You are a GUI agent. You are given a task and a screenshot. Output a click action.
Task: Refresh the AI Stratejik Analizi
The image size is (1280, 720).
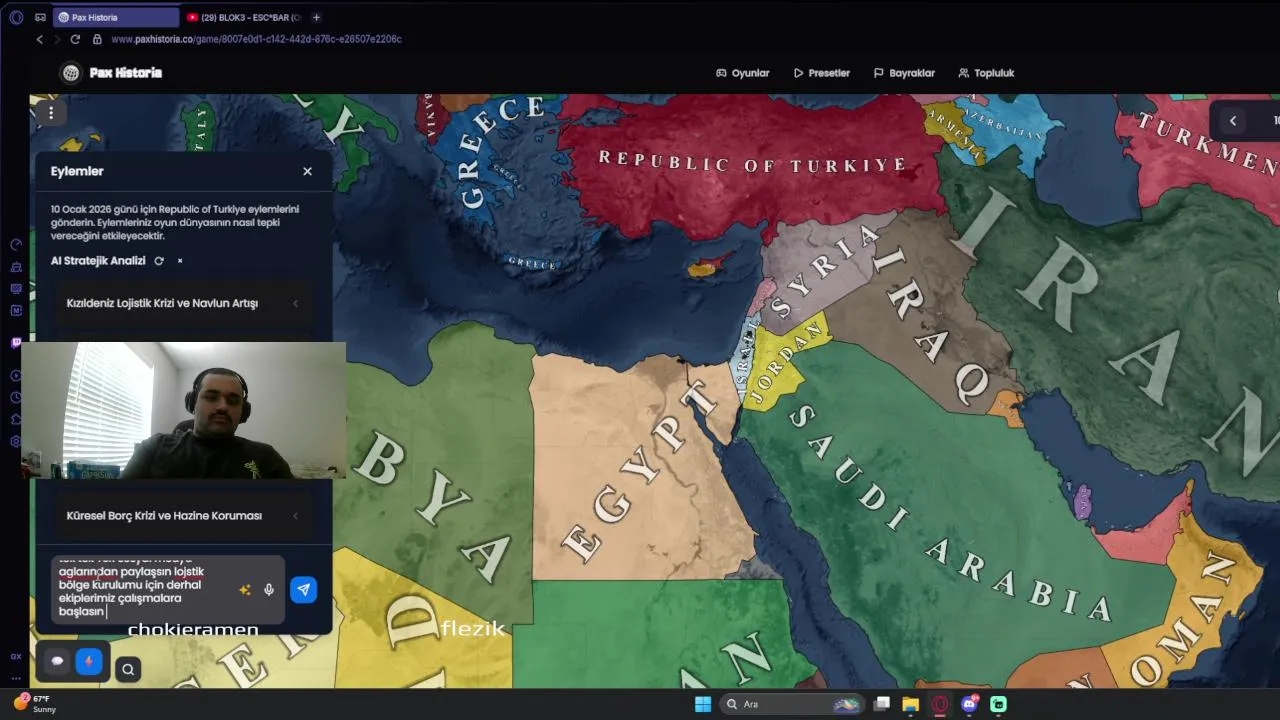(158, 261)
